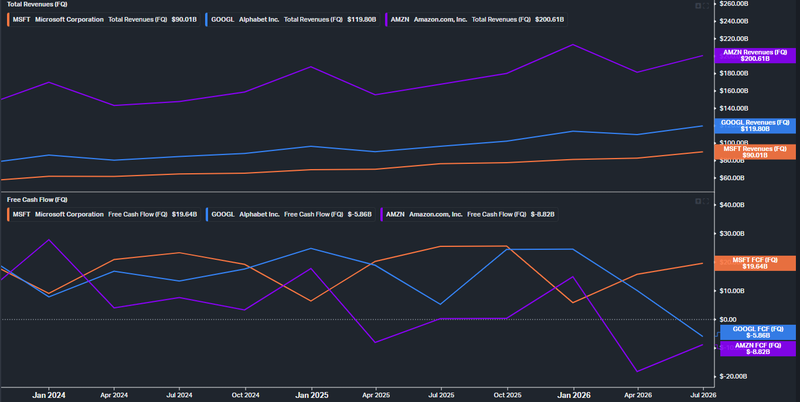
Task: Click the $260.00B price scale tick
Action: pyautogui.click(x=734, y=4)
